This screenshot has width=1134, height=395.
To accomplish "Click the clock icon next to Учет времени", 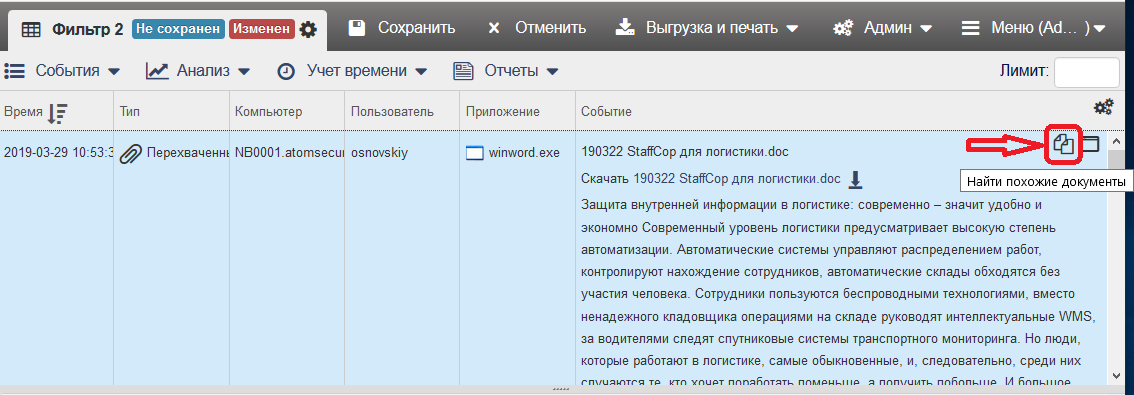I will pos(286,71).
